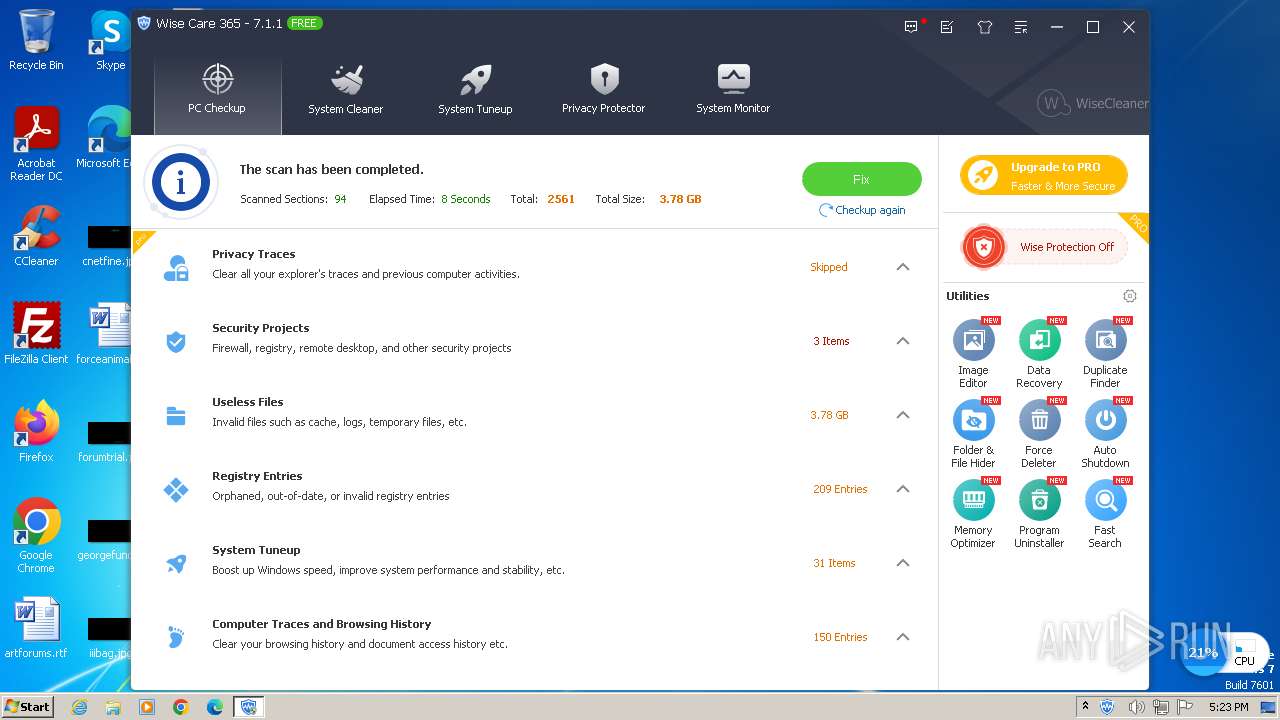The width and height of the screenshot is (1280, 720).
Task: Click the 'Skipped' privacy traces status
Action: point(829,267)
